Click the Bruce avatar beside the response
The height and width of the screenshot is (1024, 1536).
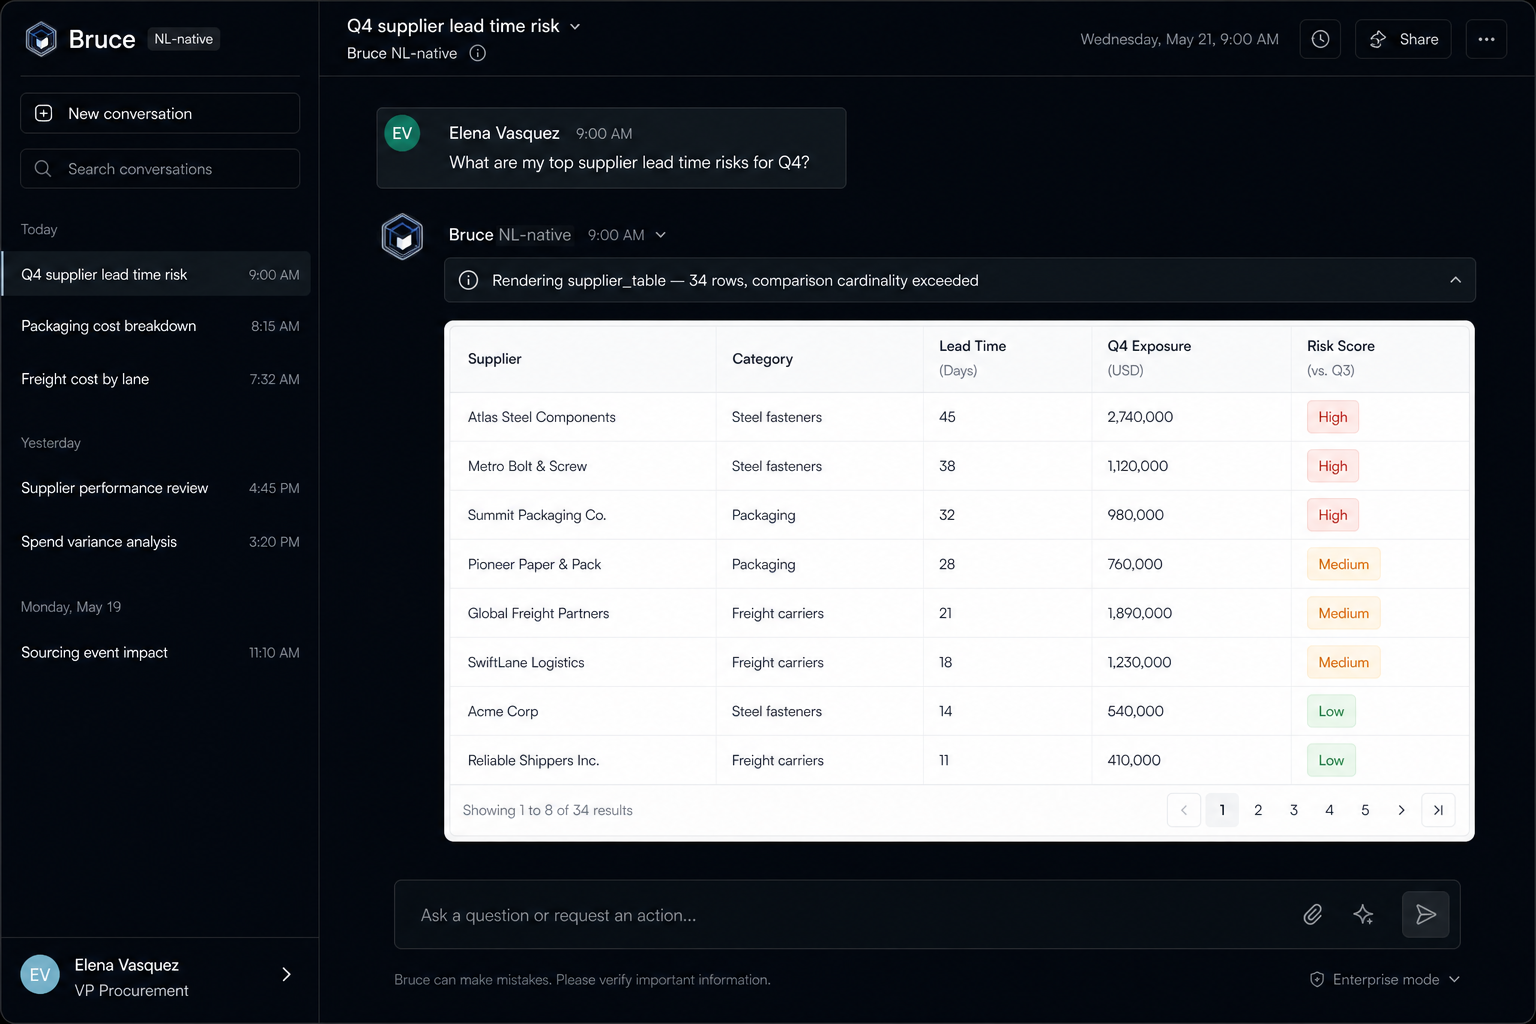402,237
